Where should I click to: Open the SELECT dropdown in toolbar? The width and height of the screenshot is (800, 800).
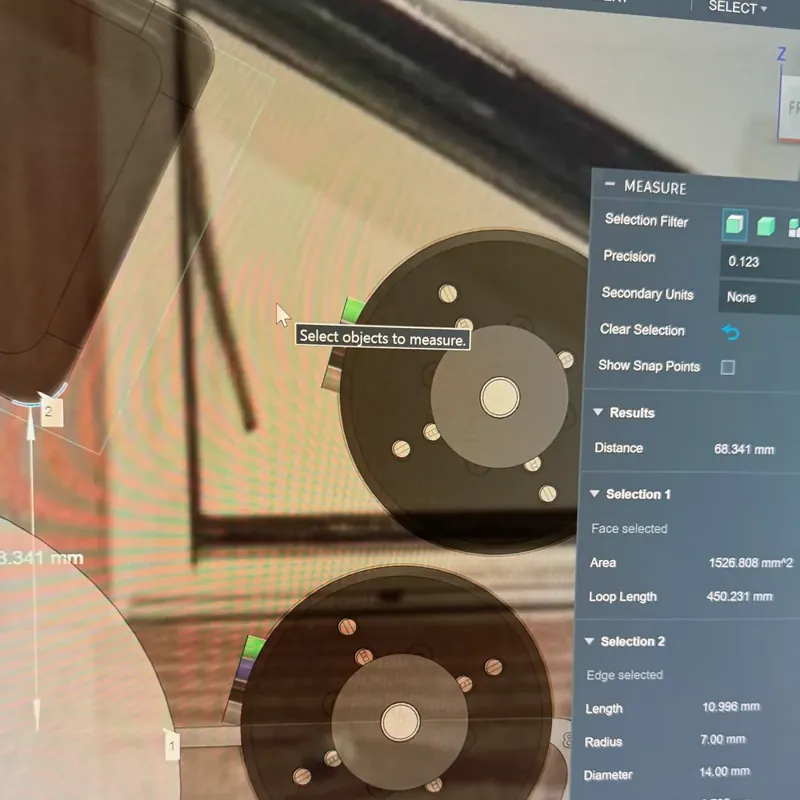(x=737, y=8)
